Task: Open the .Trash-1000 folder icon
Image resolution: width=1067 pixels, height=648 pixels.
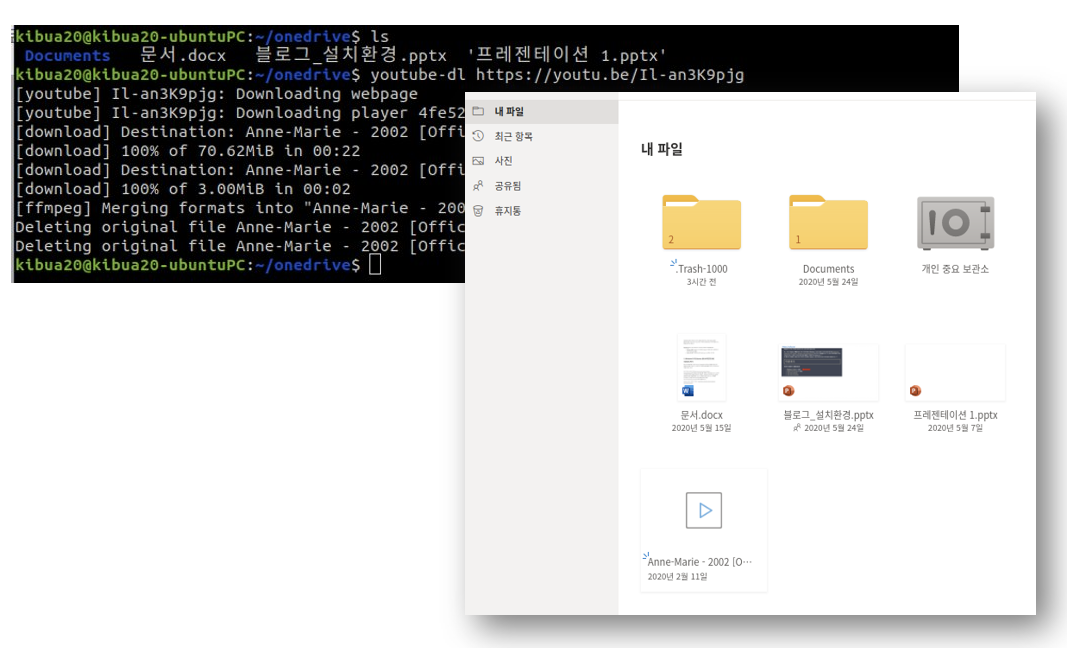Action: coord(702,223)
